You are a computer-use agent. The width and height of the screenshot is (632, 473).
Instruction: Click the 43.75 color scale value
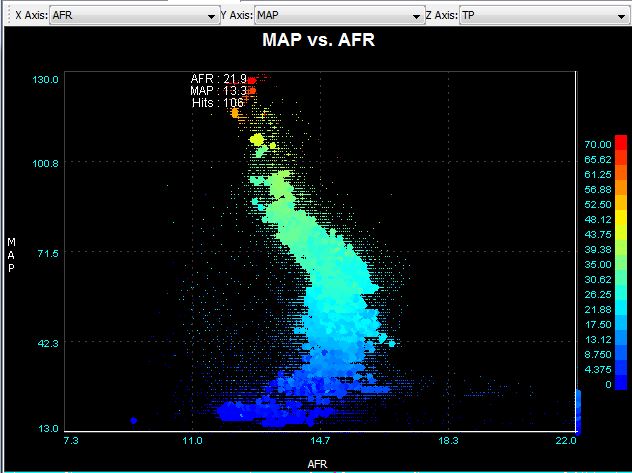click(598, 234)
